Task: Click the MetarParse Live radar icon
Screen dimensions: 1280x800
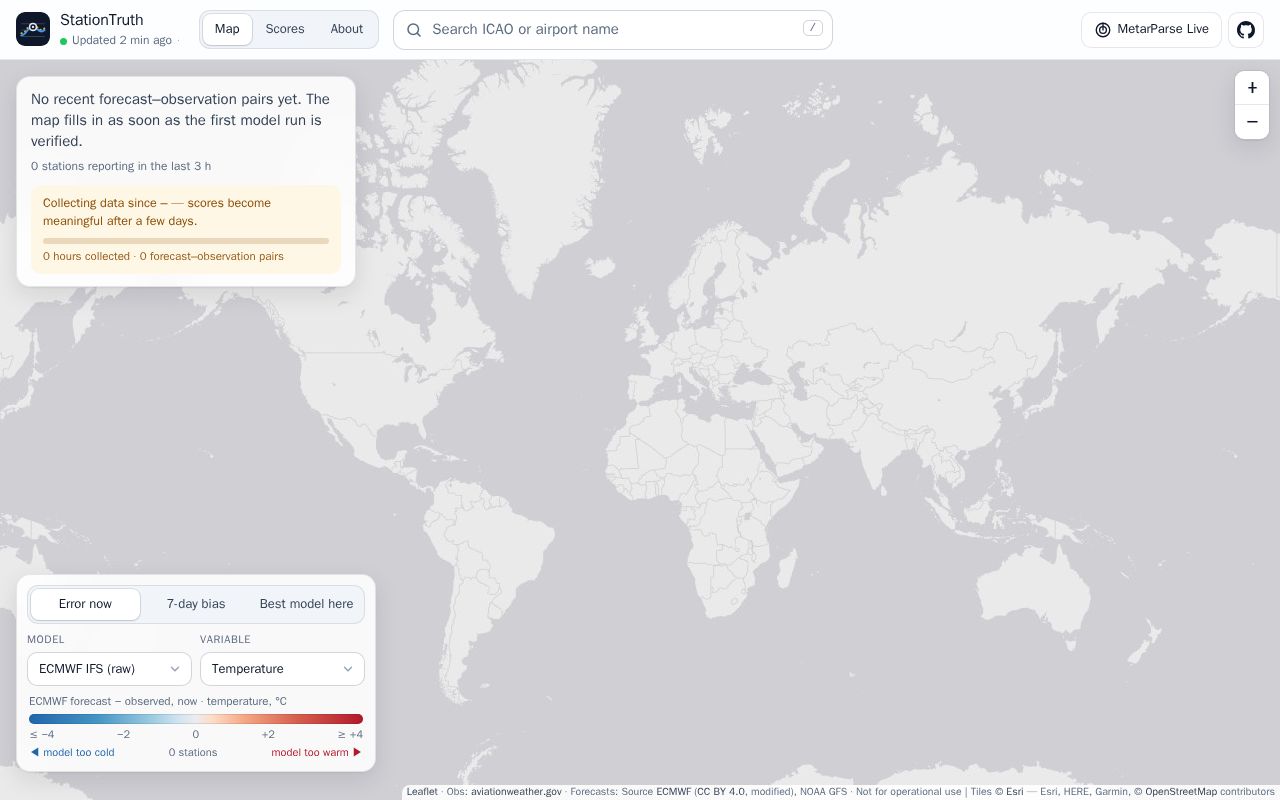Action: coord(1103,30)
